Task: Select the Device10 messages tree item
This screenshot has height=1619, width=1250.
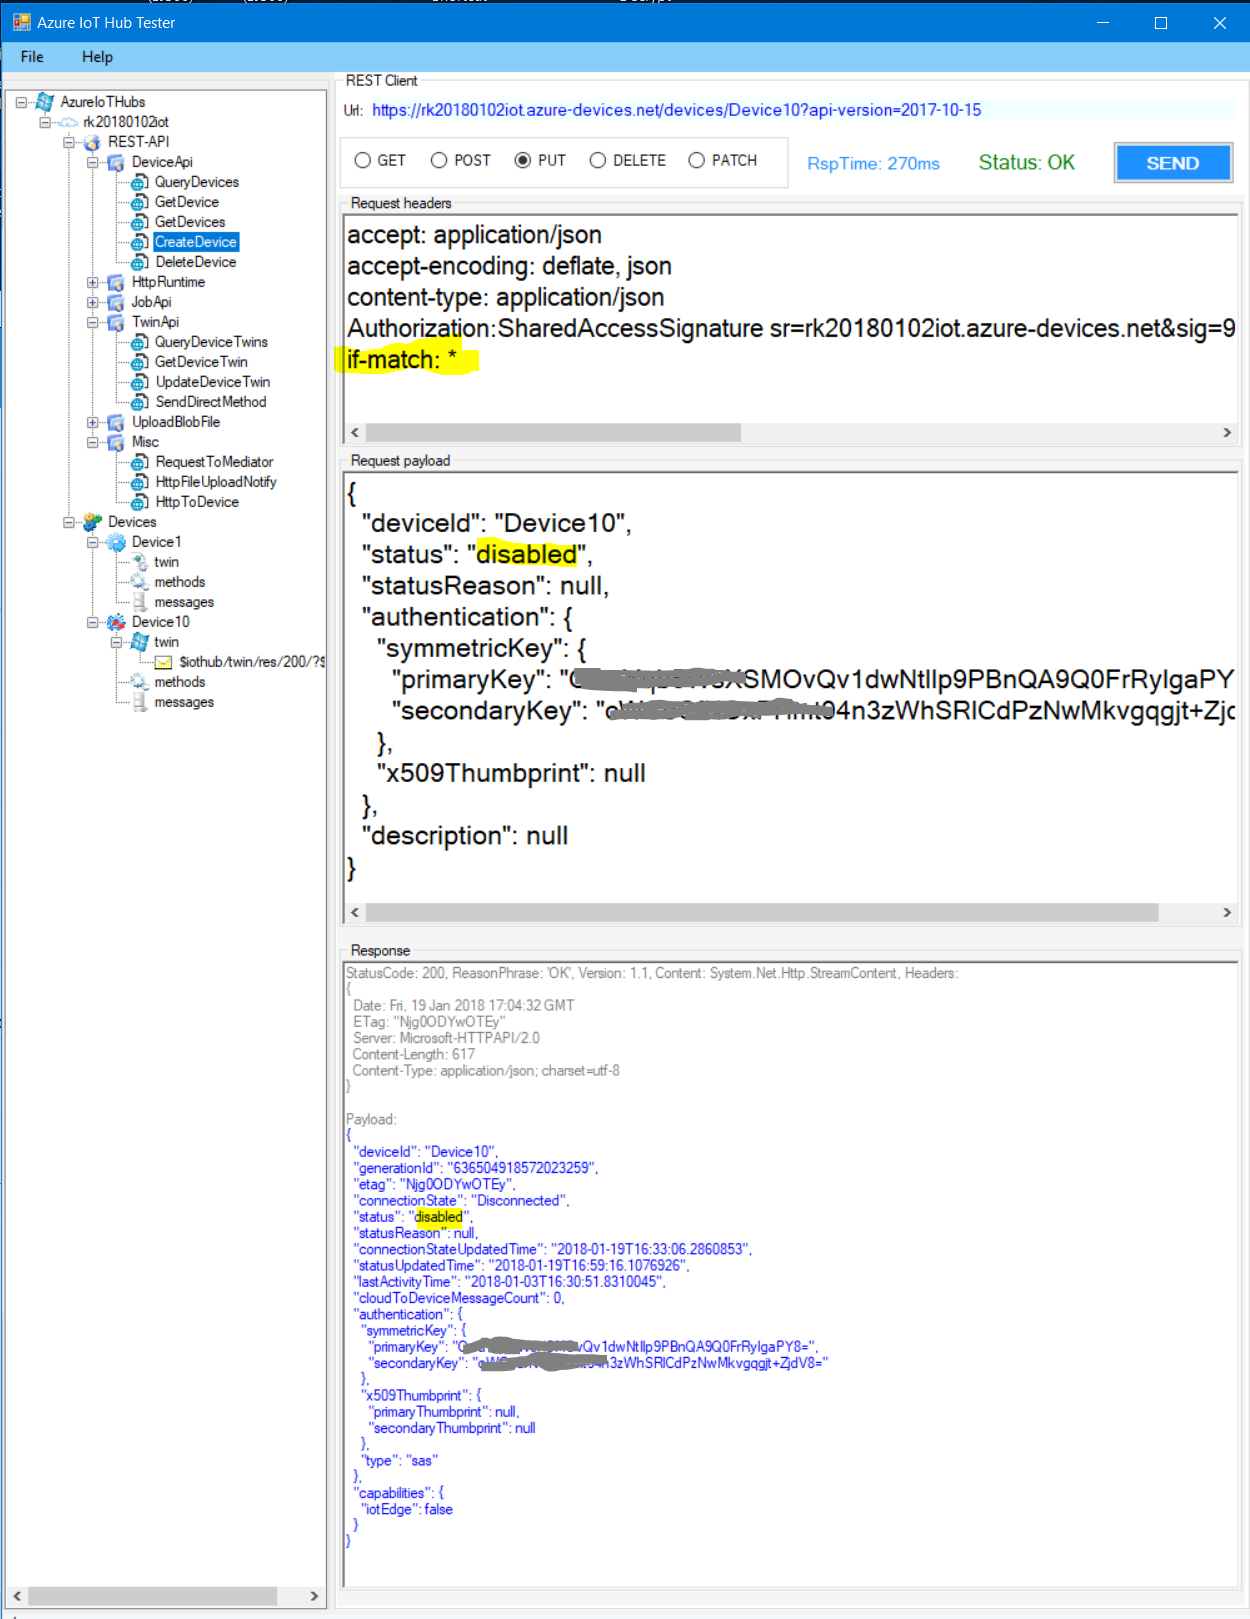Action: (x=184, y=702)
